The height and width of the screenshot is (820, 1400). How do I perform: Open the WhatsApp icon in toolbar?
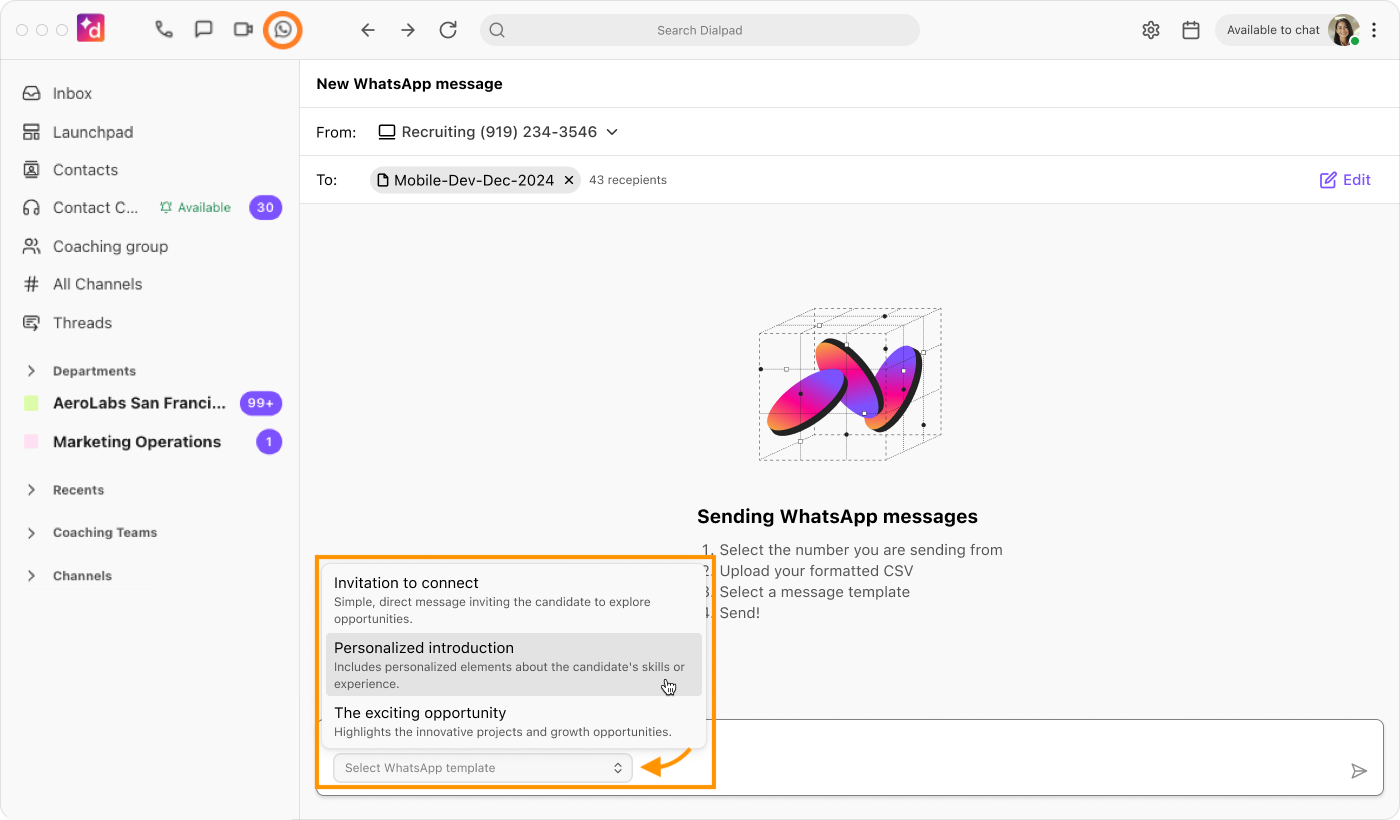283,29
